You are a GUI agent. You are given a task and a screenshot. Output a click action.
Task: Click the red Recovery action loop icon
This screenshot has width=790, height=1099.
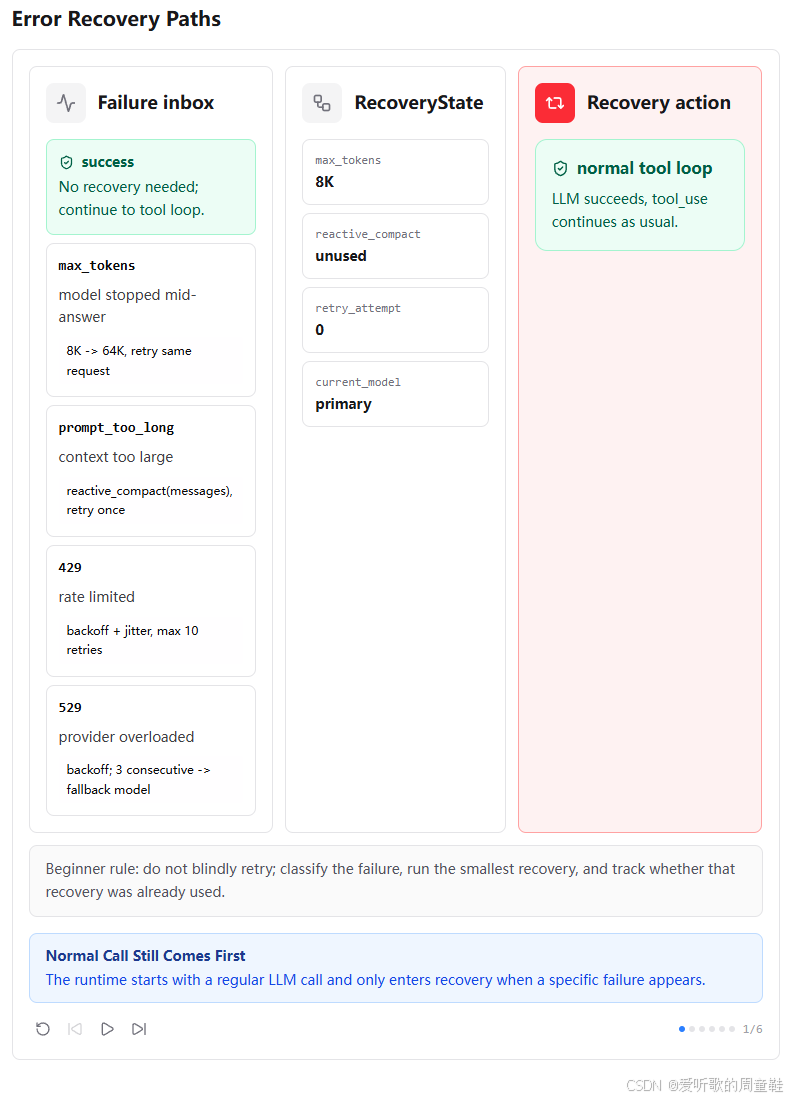tap(554, 103)
